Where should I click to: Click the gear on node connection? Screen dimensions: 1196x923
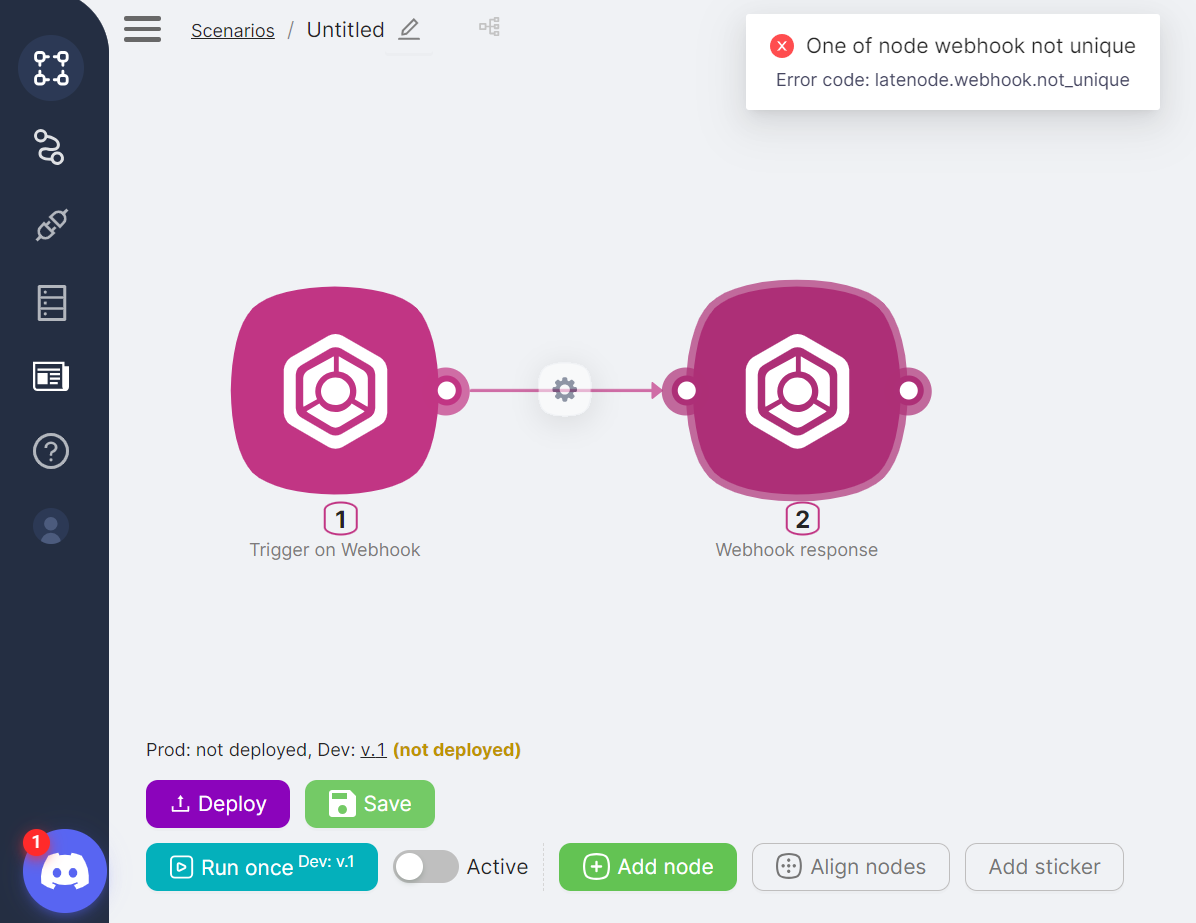[x=565, y=390]
